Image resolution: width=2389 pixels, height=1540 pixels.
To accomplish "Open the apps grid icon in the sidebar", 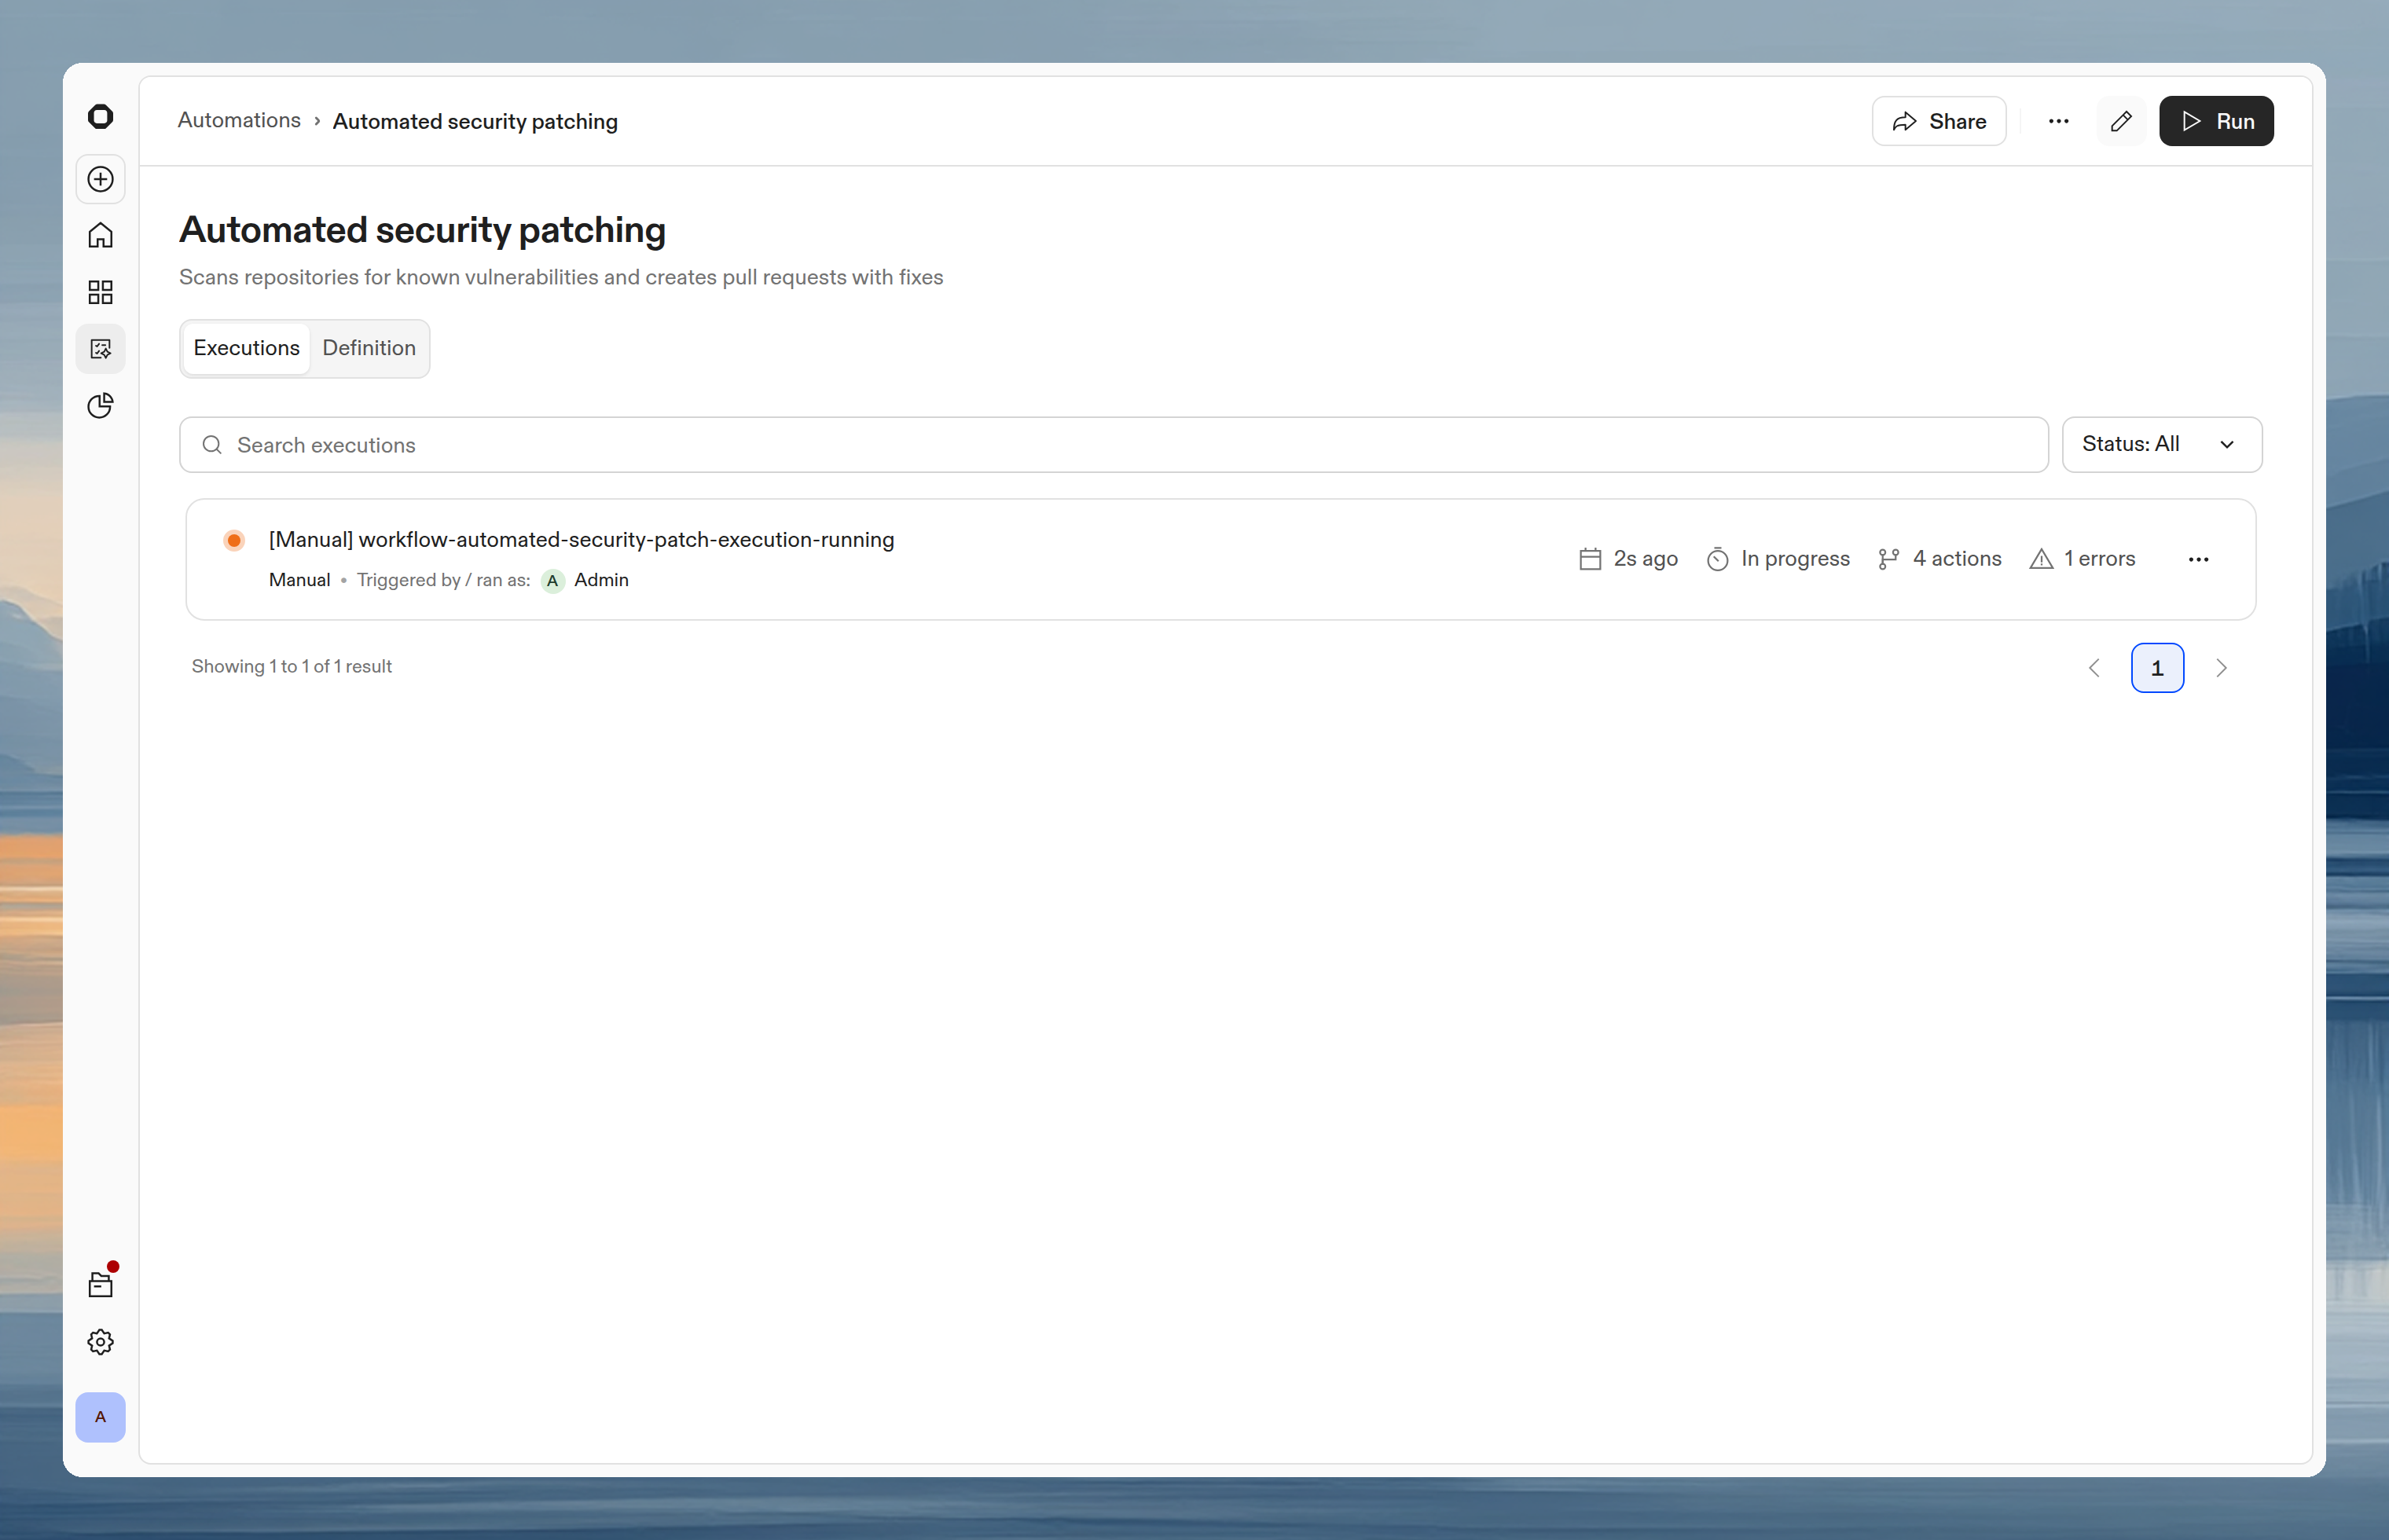I will point(100,292).
